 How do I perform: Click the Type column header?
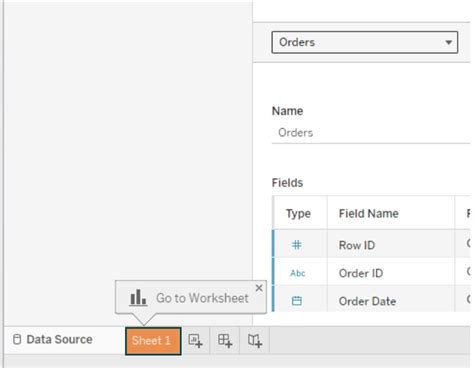[x=298, y=213]
